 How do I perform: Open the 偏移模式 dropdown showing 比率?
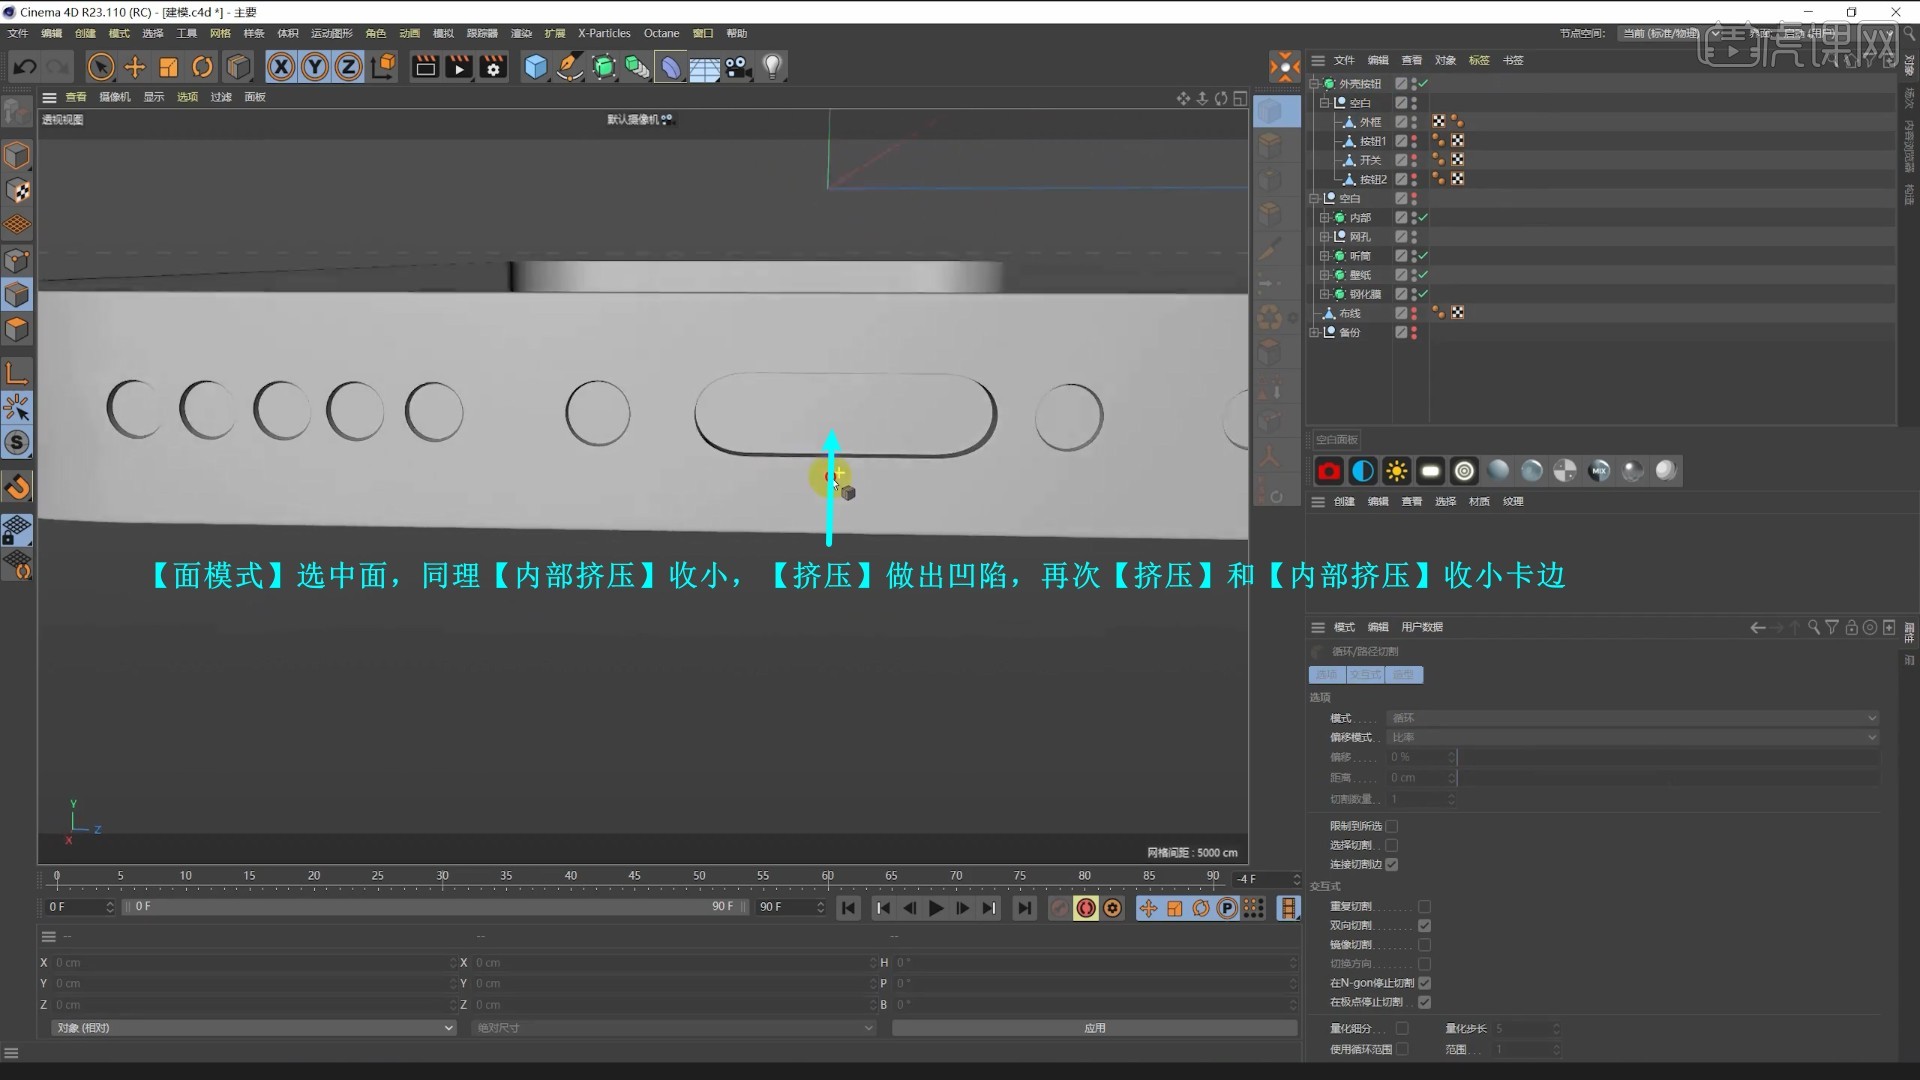tap(1630, 737)
